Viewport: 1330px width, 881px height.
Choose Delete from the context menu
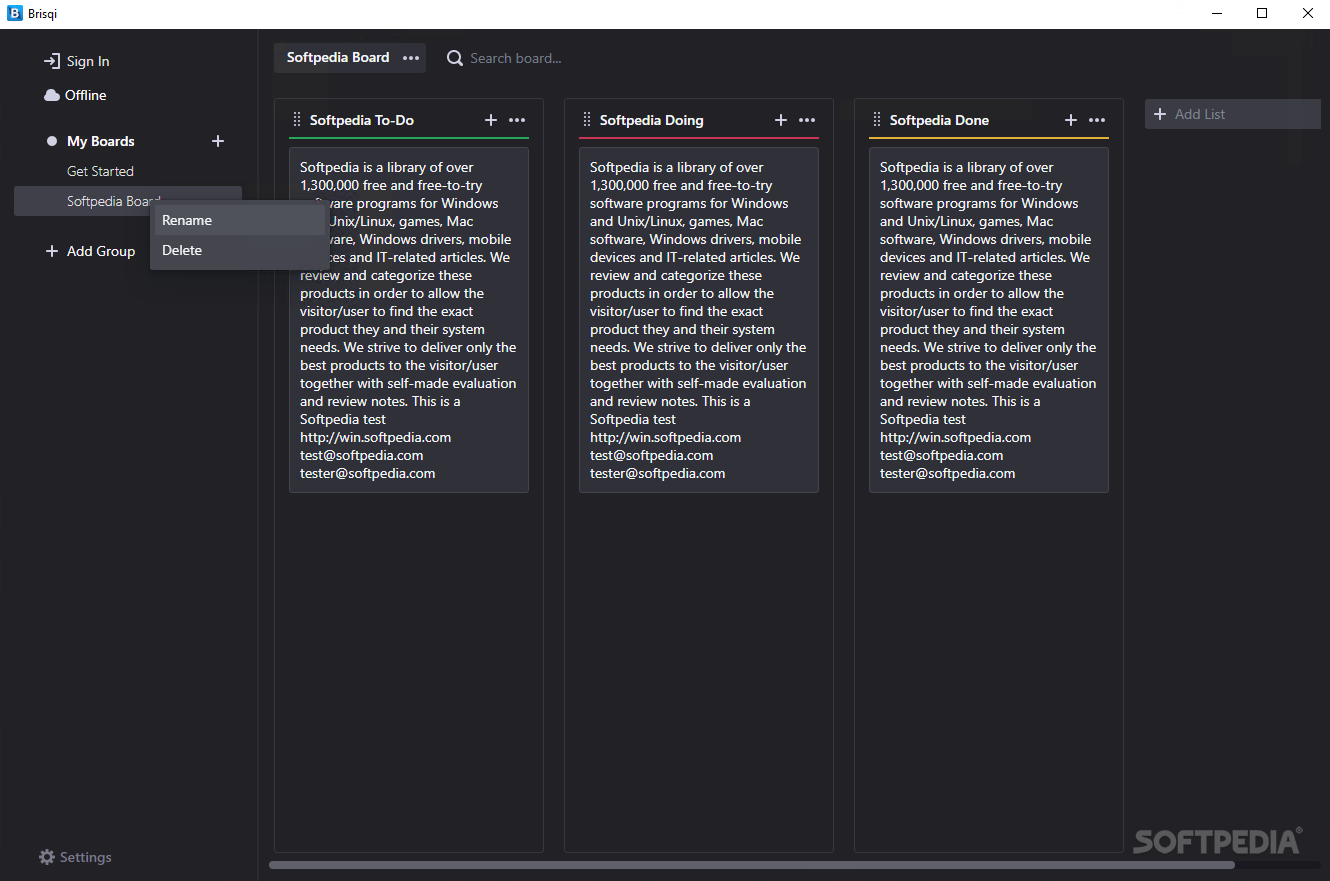240,250
